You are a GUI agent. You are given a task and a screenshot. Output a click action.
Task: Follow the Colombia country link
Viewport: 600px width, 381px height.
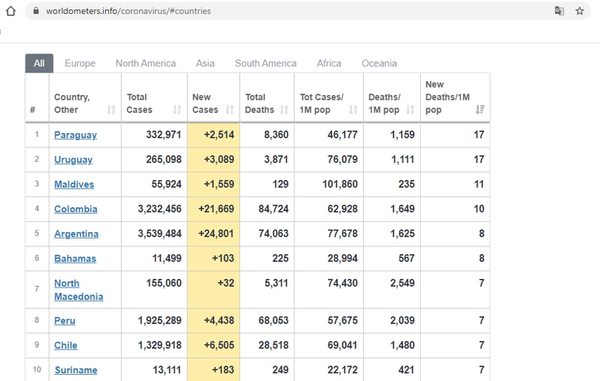pos(75,209)
